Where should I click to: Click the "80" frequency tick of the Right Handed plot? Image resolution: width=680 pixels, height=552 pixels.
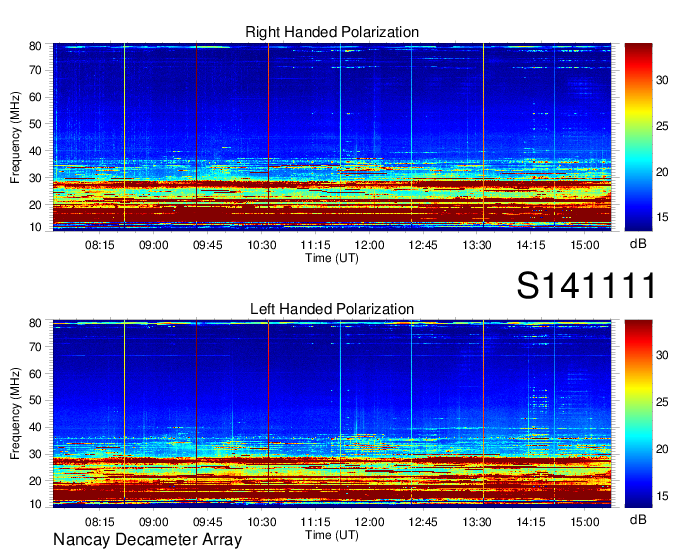click(35, 46)
